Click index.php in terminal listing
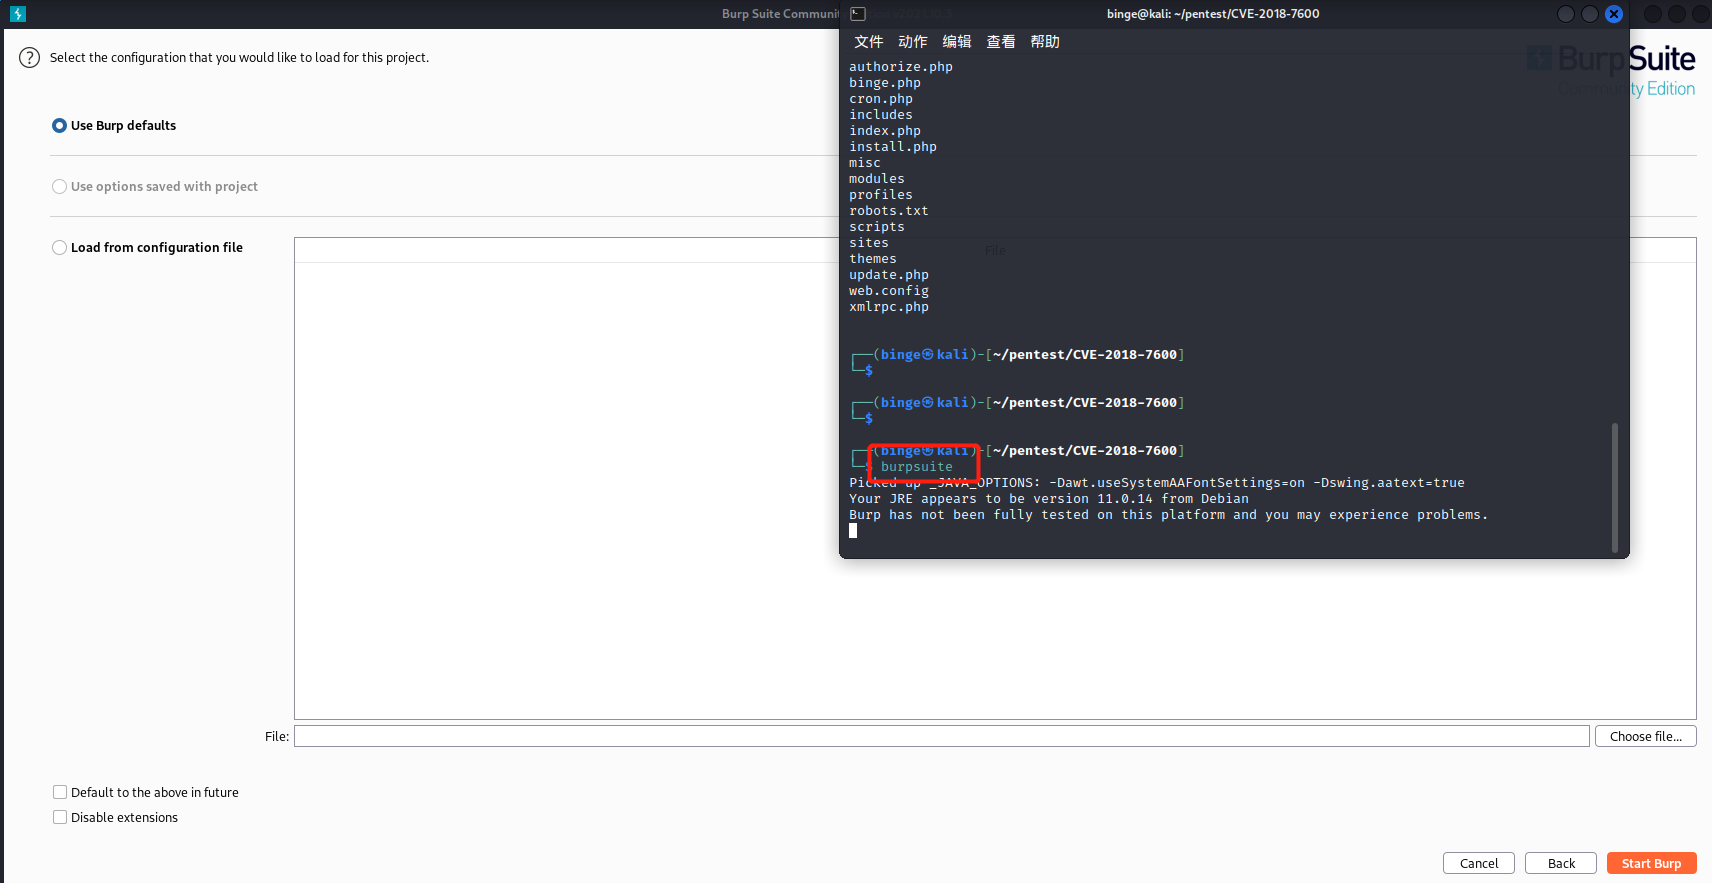Screen dimensions: 1712x883 (885, 131)
